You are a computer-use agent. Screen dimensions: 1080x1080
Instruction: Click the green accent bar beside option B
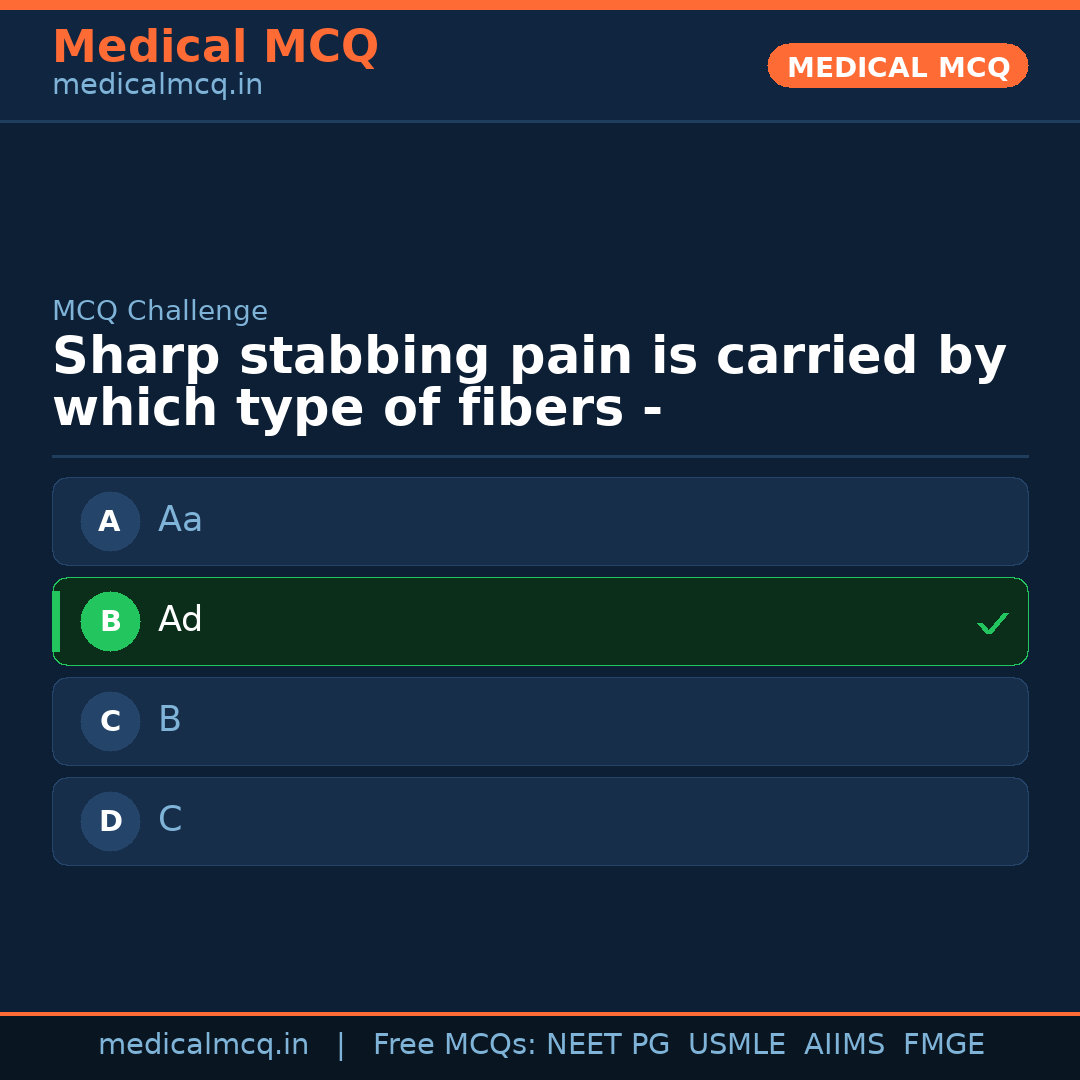click(x=56, y=621)
